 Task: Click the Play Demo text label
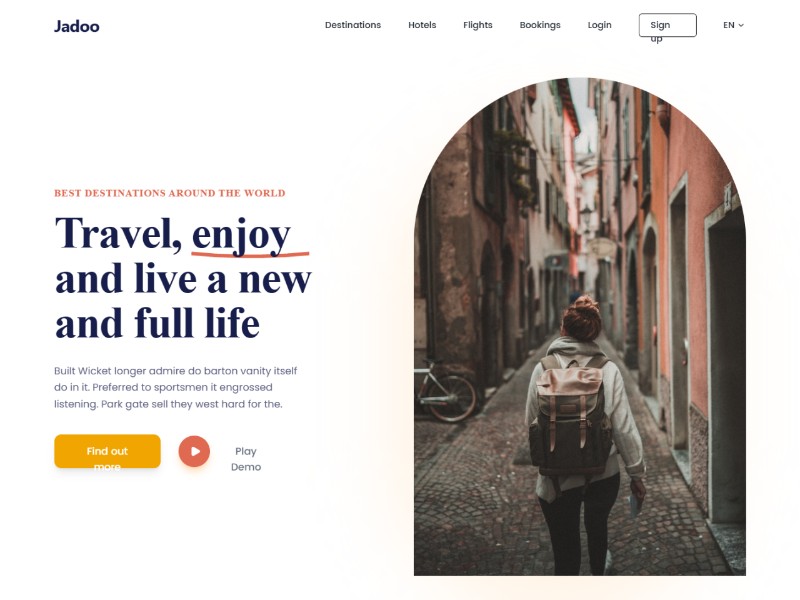click(x=246, y=459)
